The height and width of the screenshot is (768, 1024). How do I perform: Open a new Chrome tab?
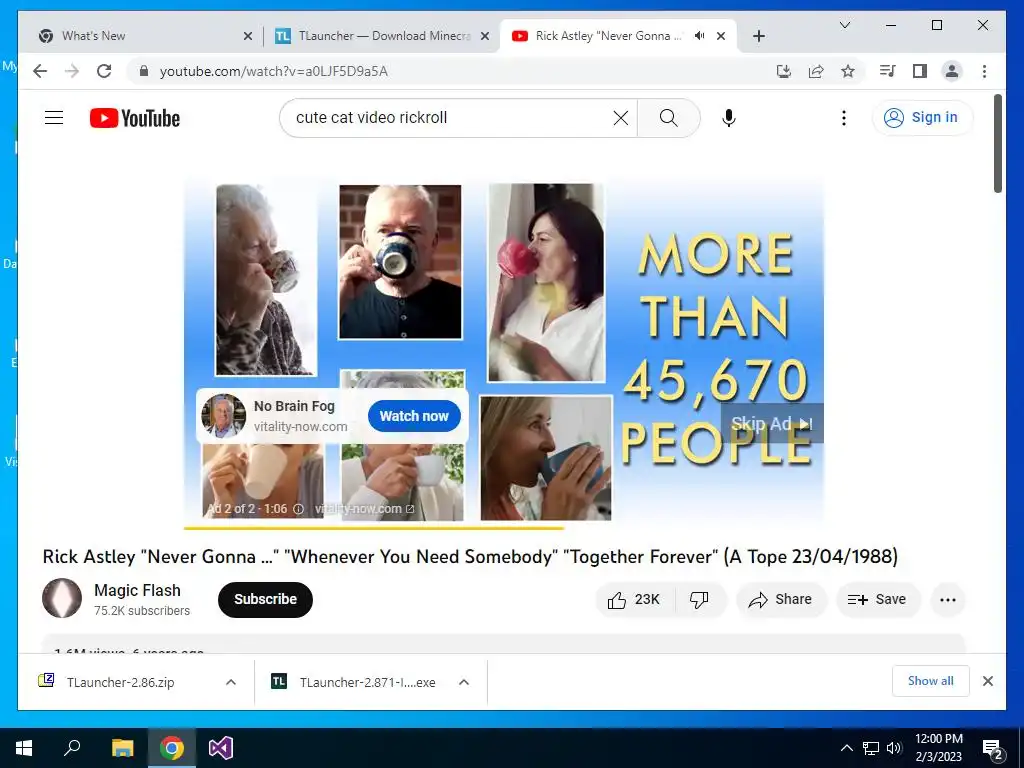tap(758, 37)
